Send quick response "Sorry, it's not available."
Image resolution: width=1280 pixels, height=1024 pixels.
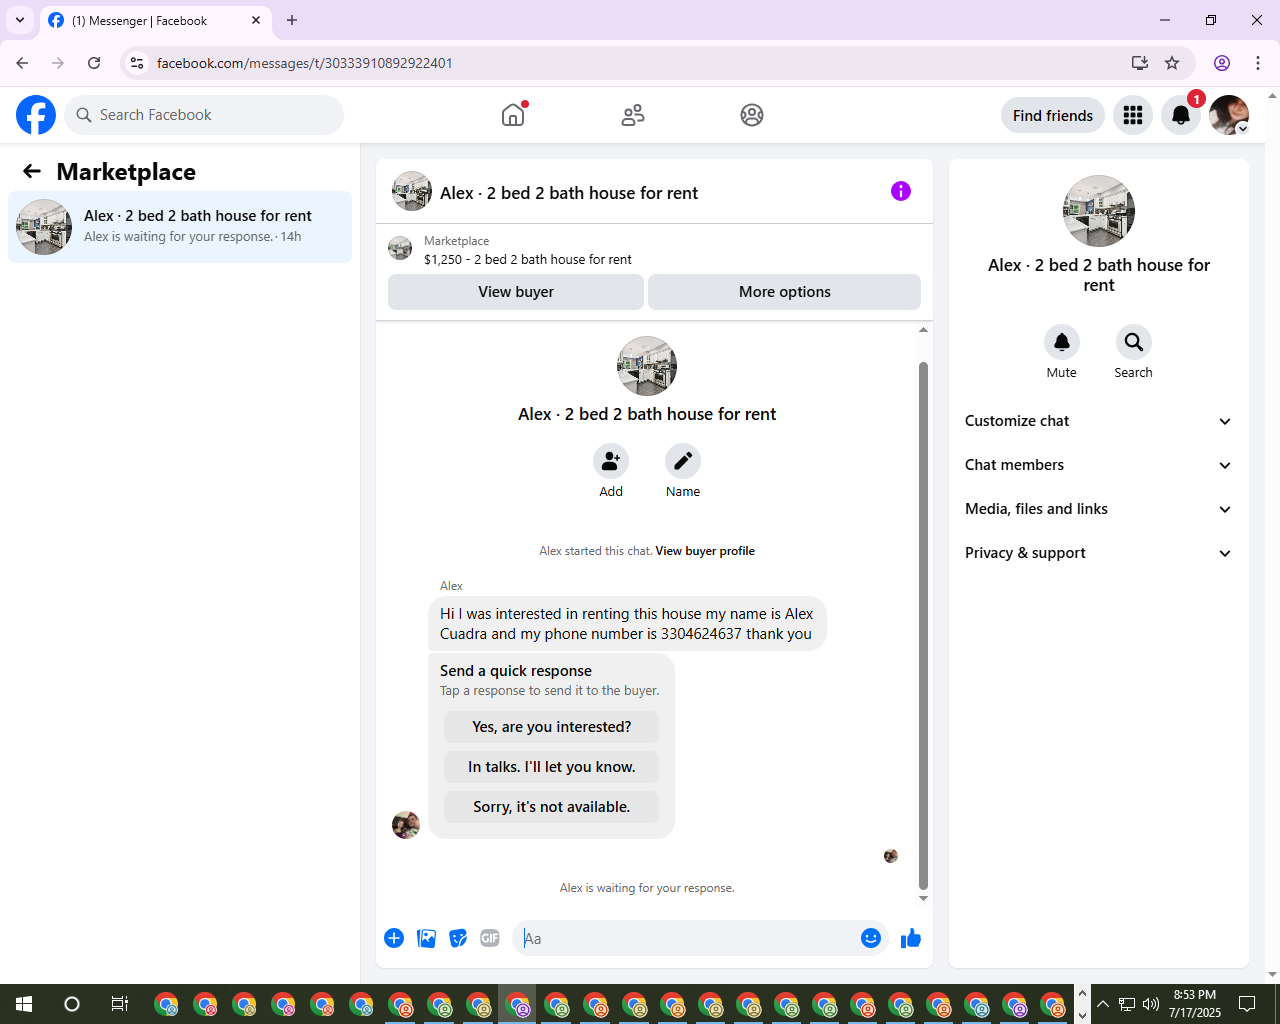[552, 807]
